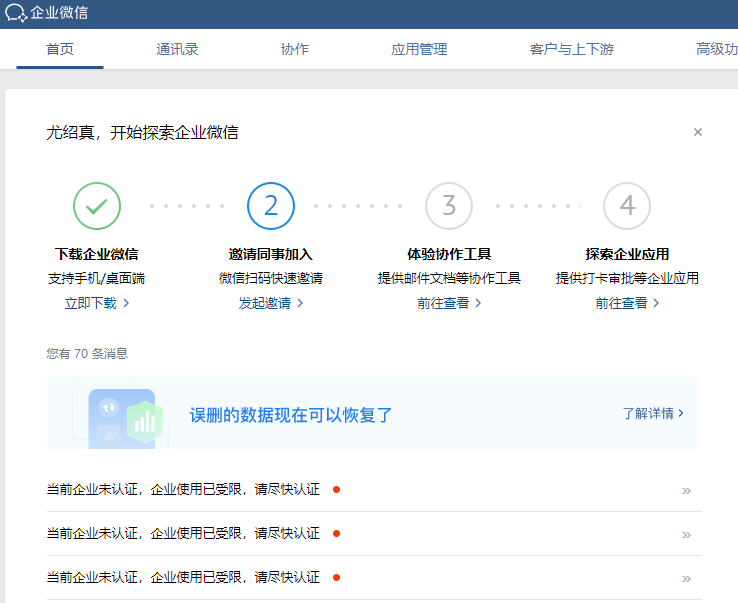This screenshot has width=738, height=603.
Task: Open 前往查看 under 体验协作工具
Action: (449, 303)
